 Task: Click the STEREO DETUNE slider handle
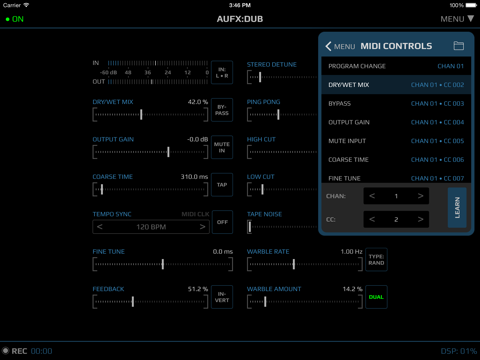(x=260, y=77)
